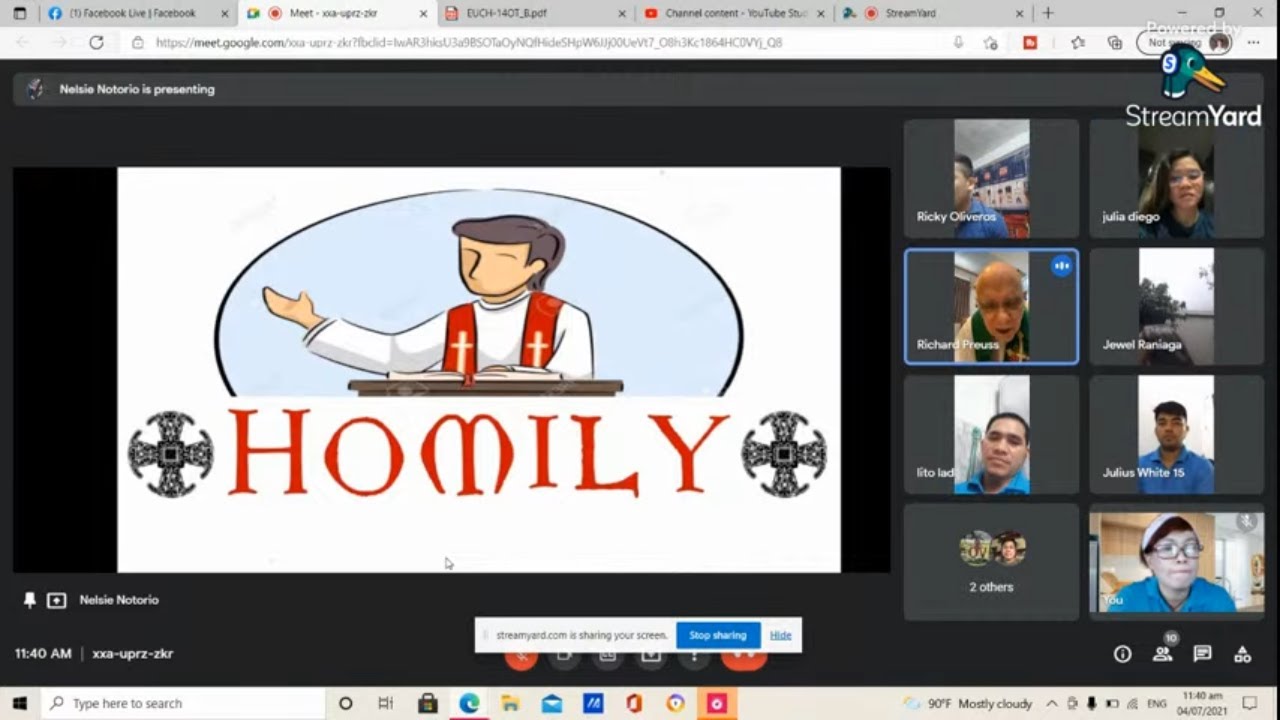1280x720 pixels.
Task: Open the Collections icon in Edge
Action: click(x=1114, y=42)
